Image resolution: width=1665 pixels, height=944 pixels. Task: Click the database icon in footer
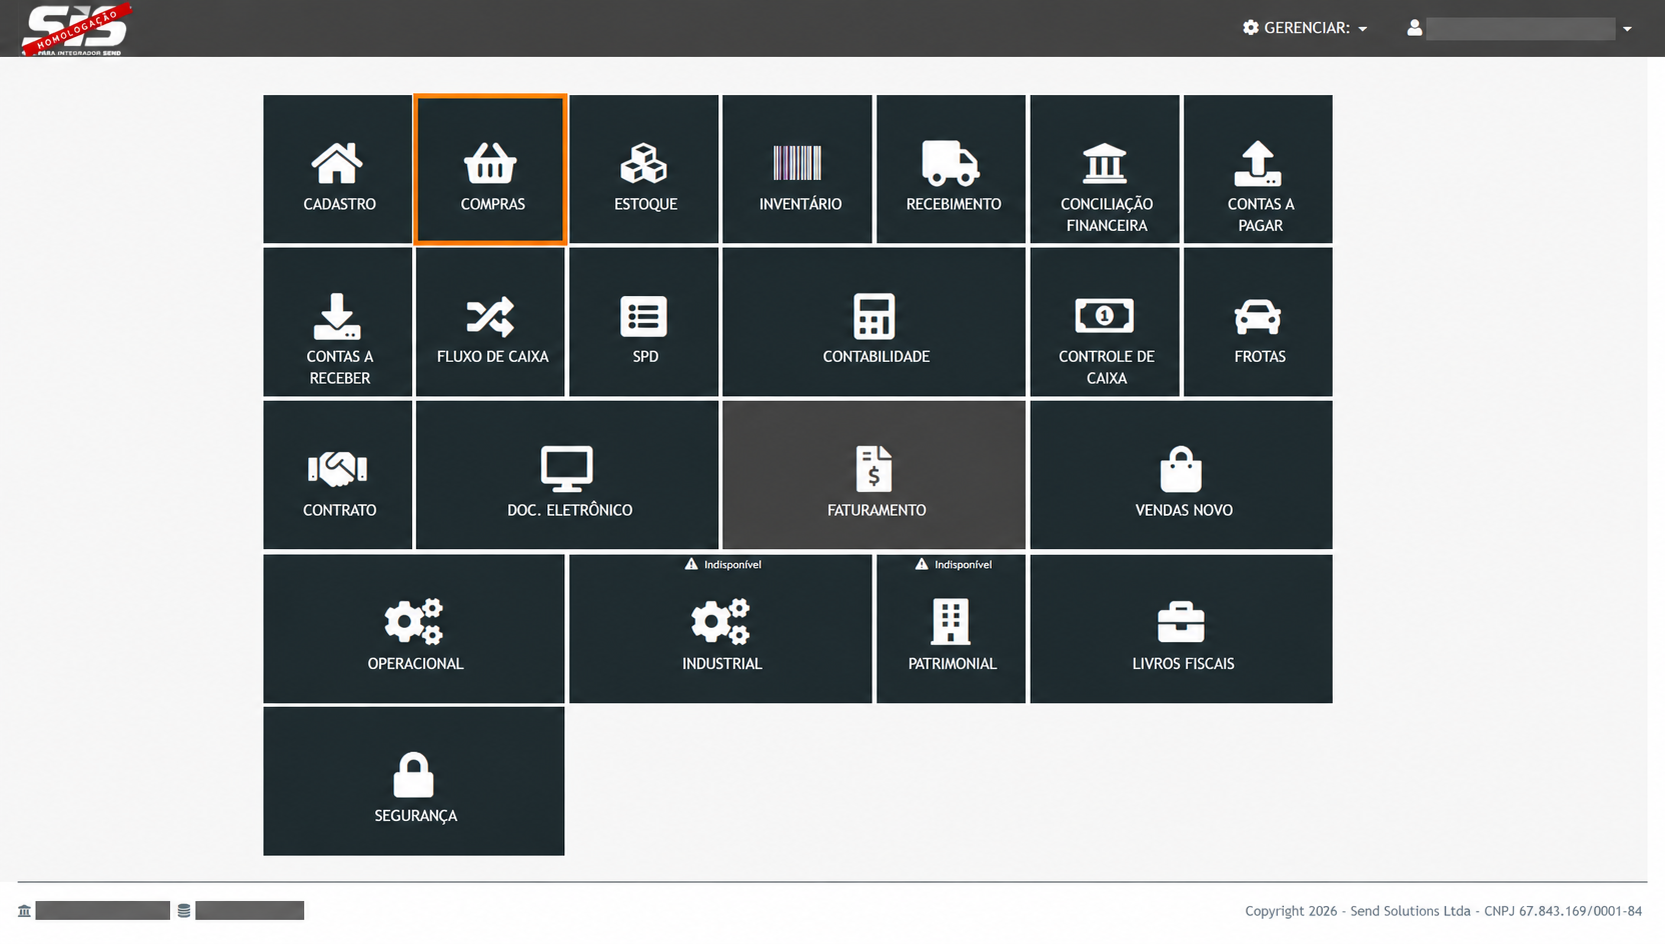coord(184,911)
